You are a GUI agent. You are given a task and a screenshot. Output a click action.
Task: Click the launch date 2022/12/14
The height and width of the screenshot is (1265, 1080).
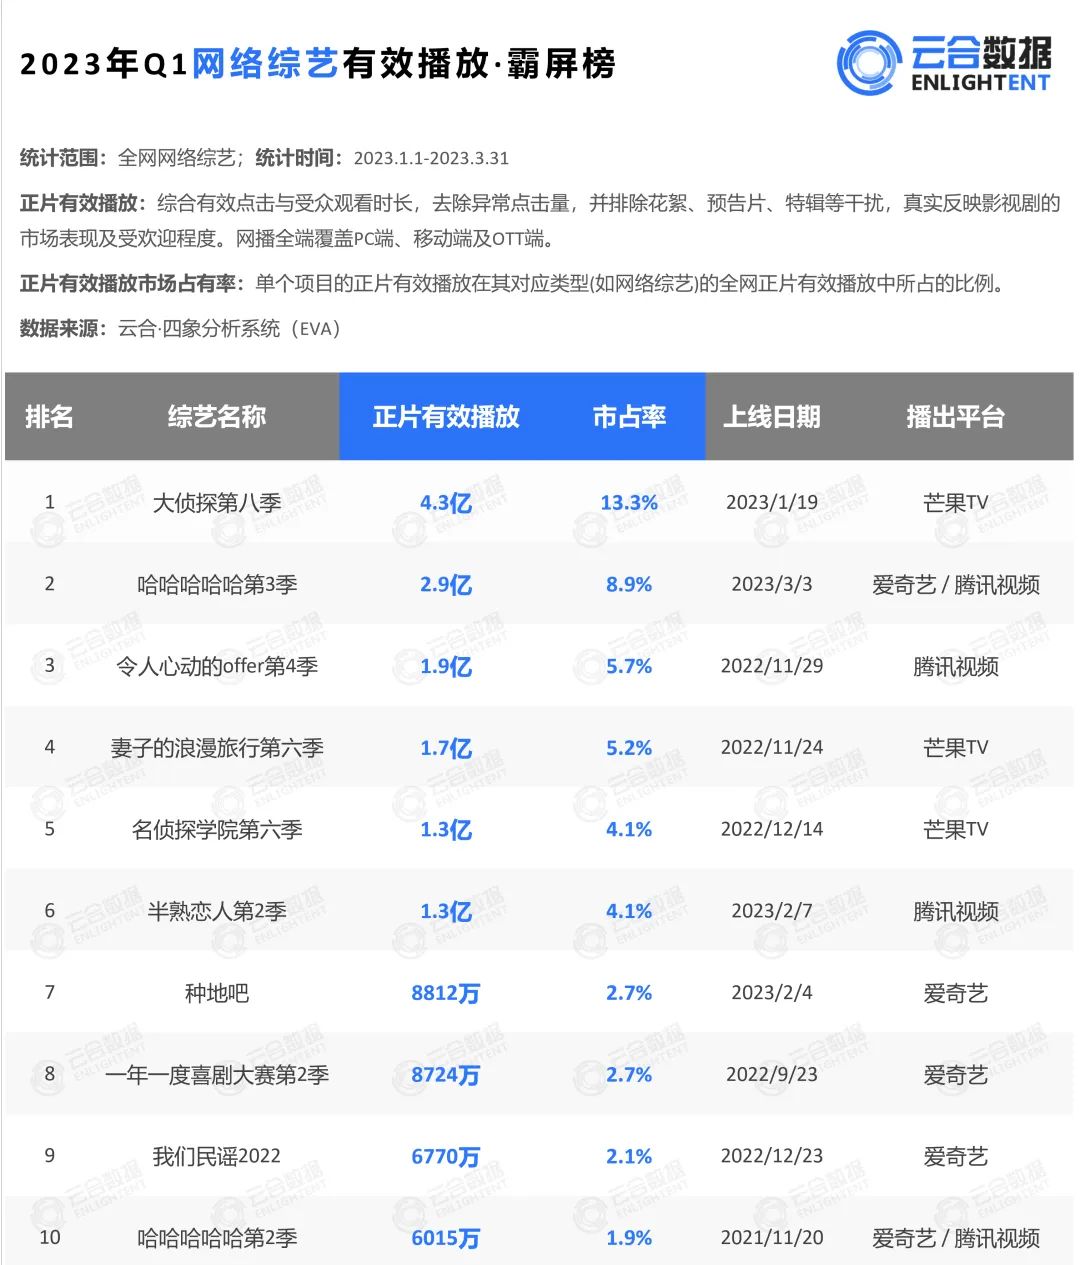[772, 830]
